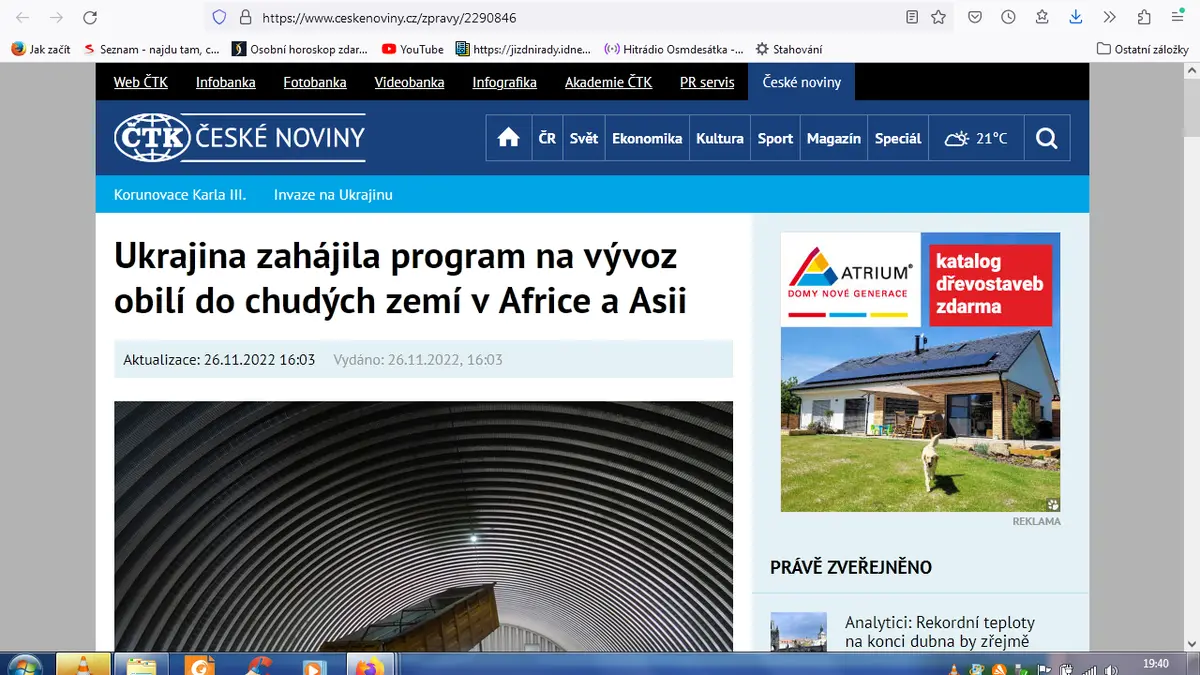Open the tracking protection shield icon

point(221,17)
